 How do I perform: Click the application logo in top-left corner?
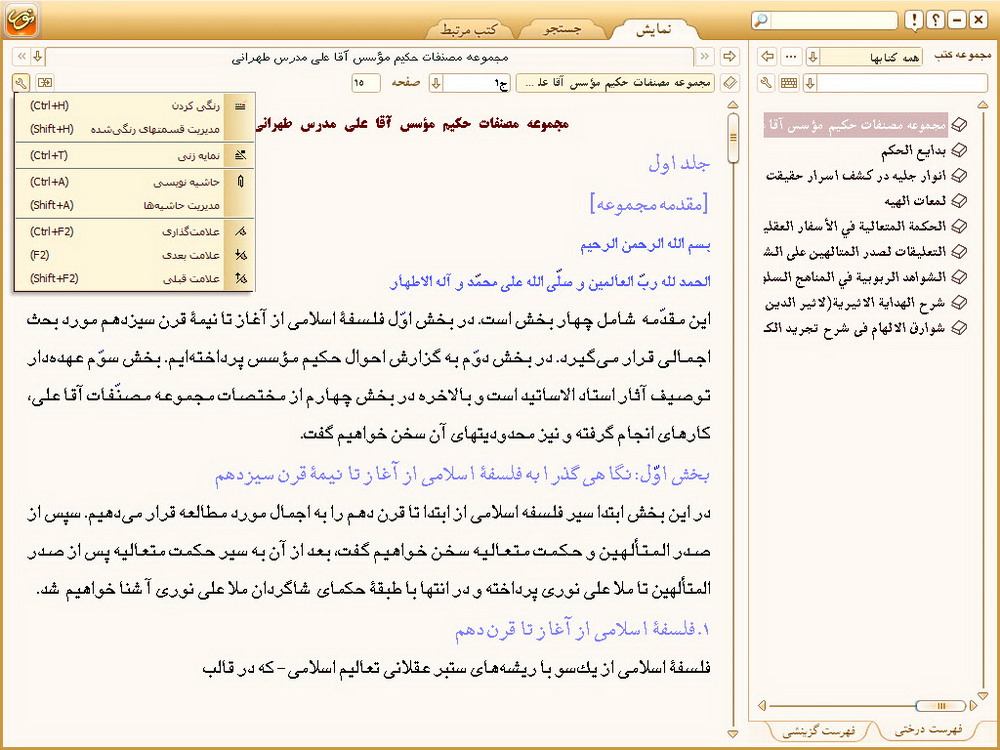pyautogui.click(x=23, y=20)
